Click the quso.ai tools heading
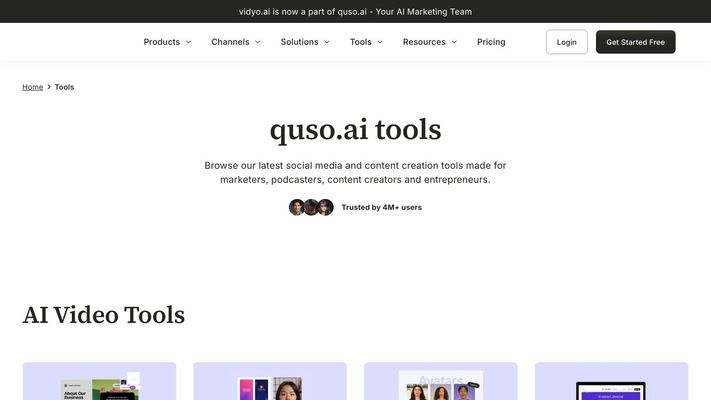The width and height of the screenshot is (711, 400). [x=356, y=130]
